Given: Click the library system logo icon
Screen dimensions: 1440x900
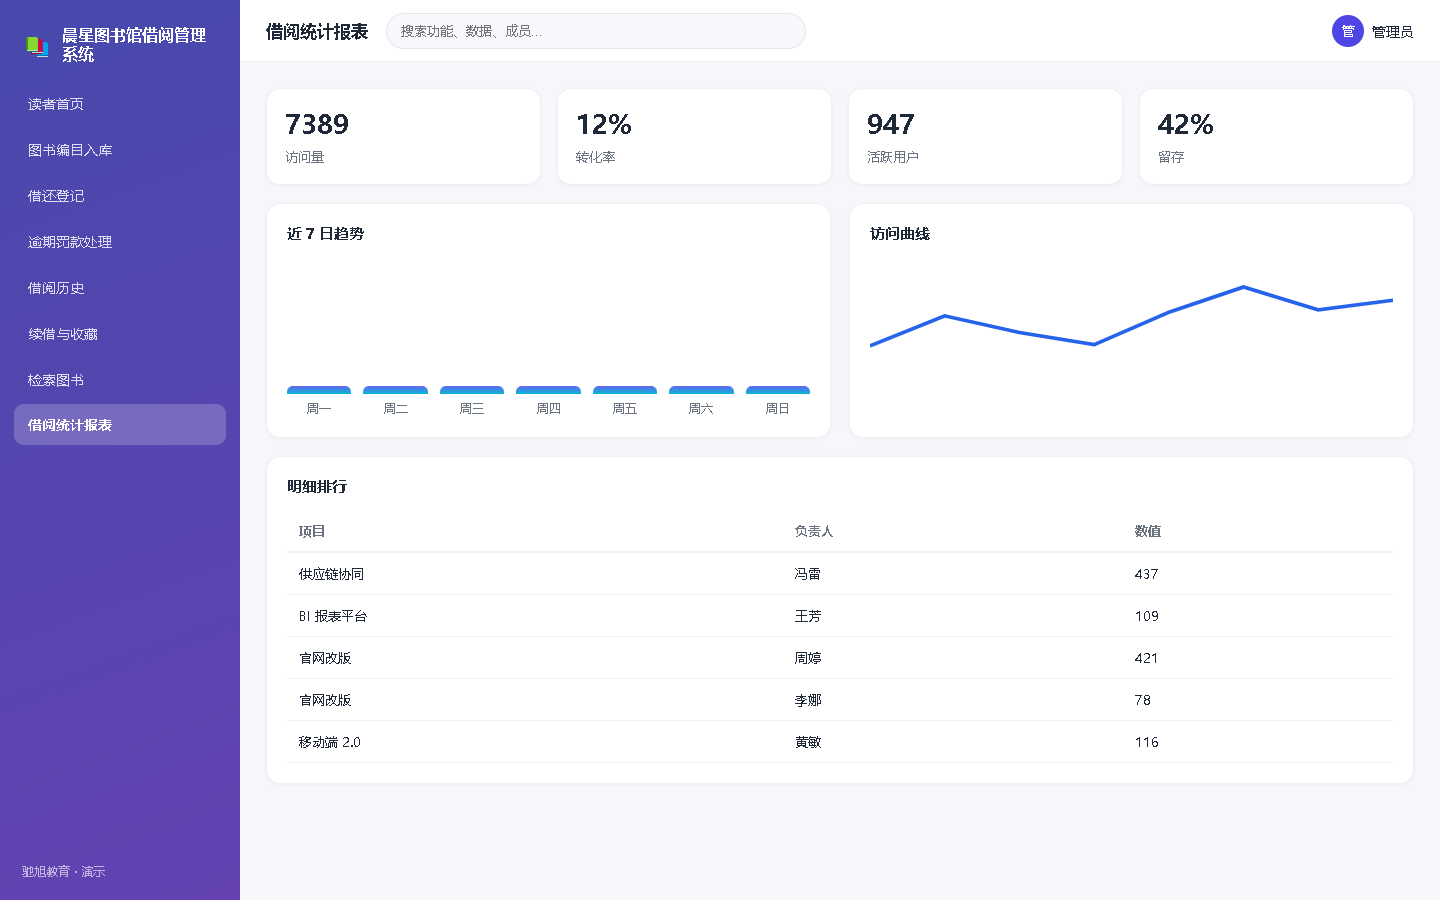Looking at the screenshot, I should [x=37, y=46].
